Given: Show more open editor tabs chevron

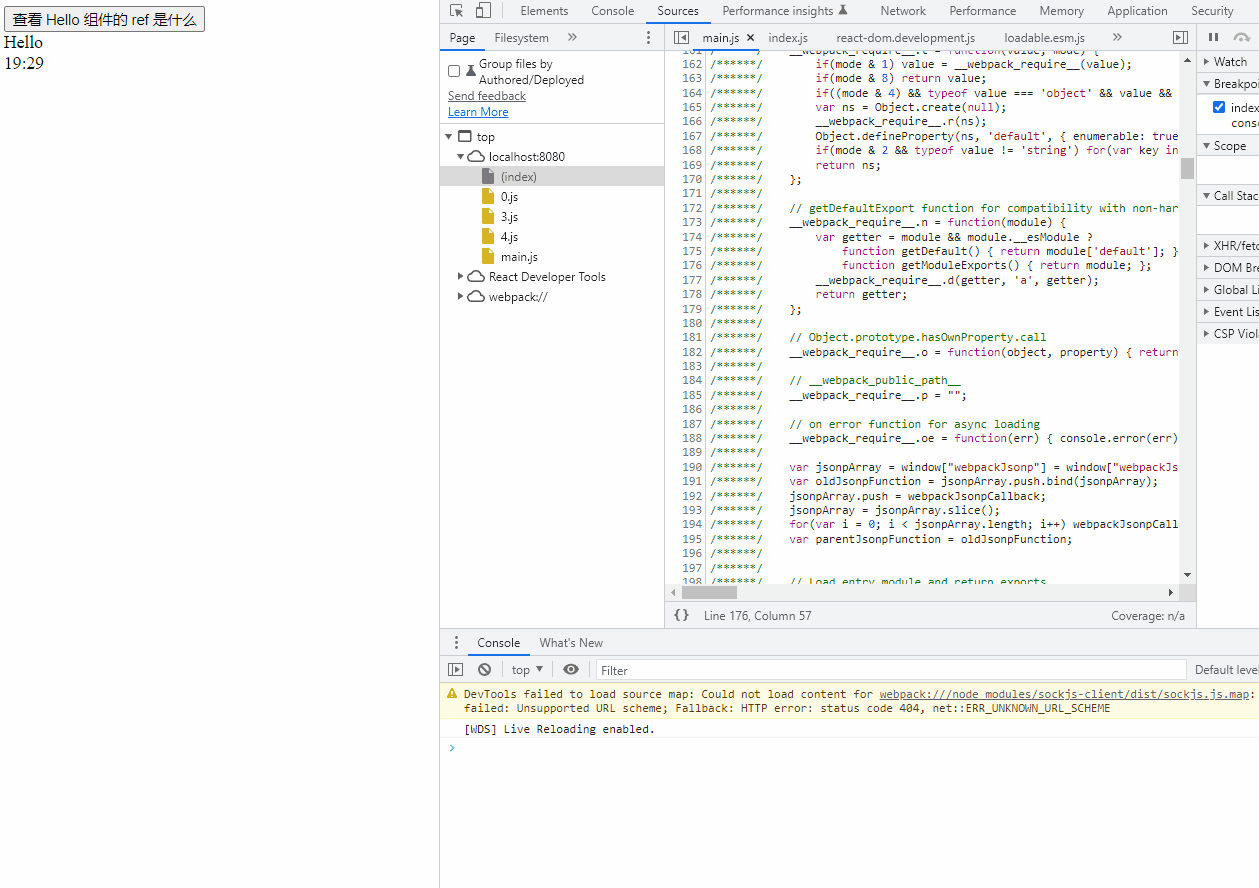Looking at the screenshot, I should point(1117,38).
